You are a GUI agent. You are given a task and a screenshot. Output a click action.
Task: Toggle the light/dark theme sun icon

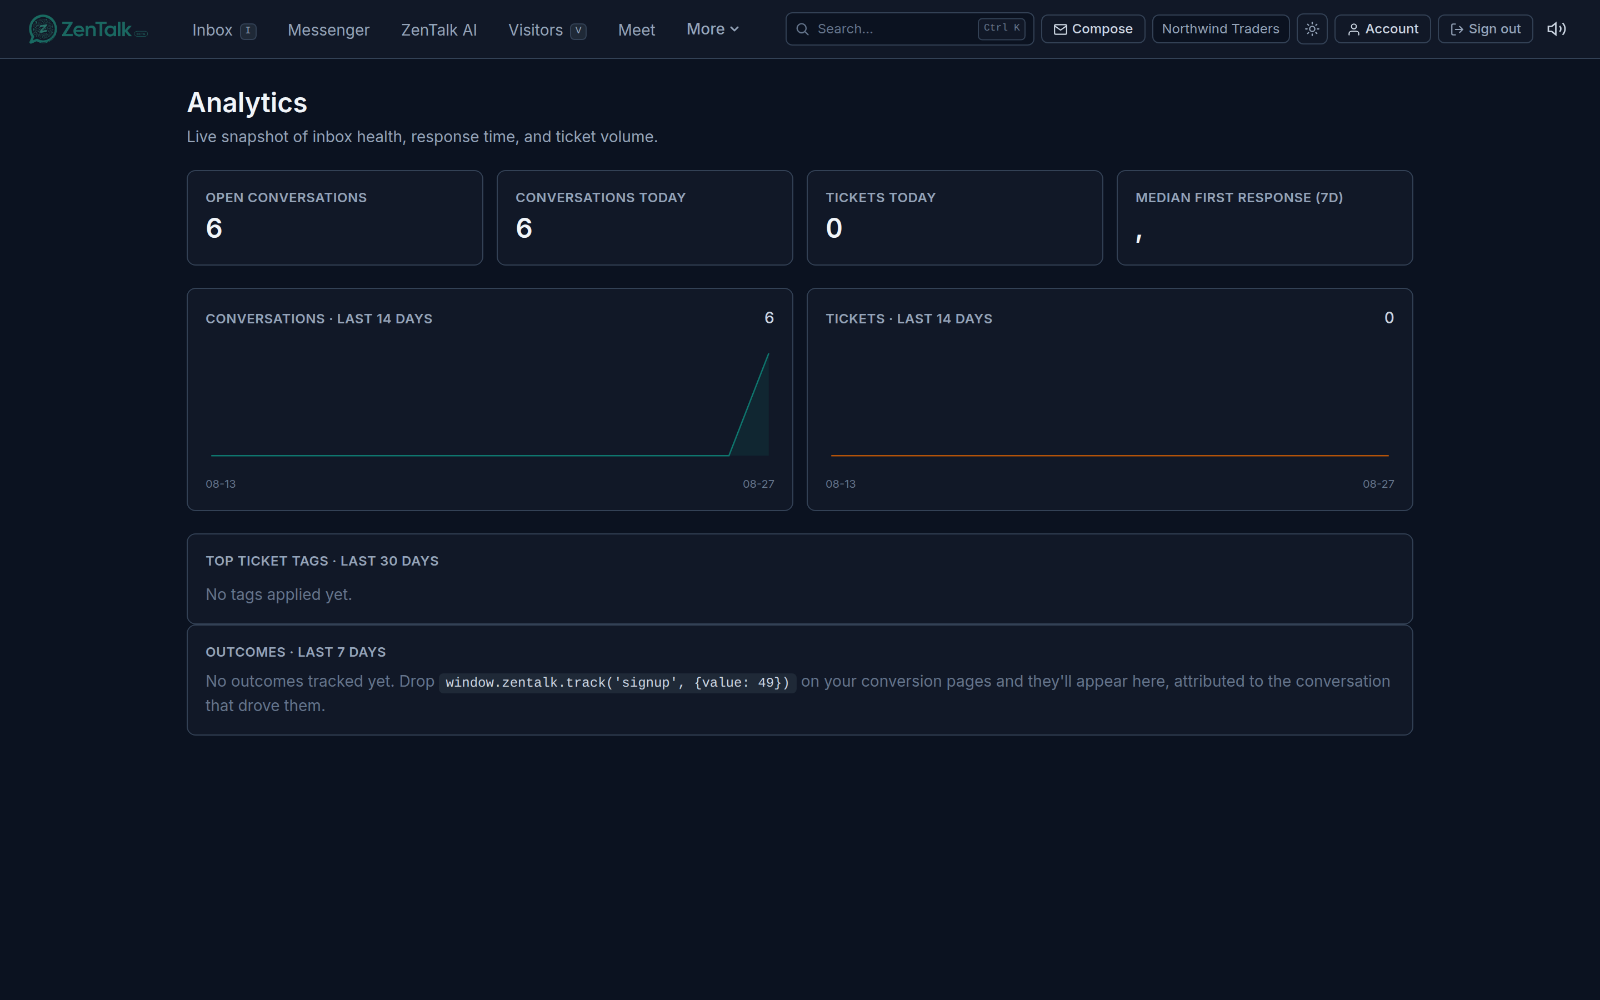1312,29
